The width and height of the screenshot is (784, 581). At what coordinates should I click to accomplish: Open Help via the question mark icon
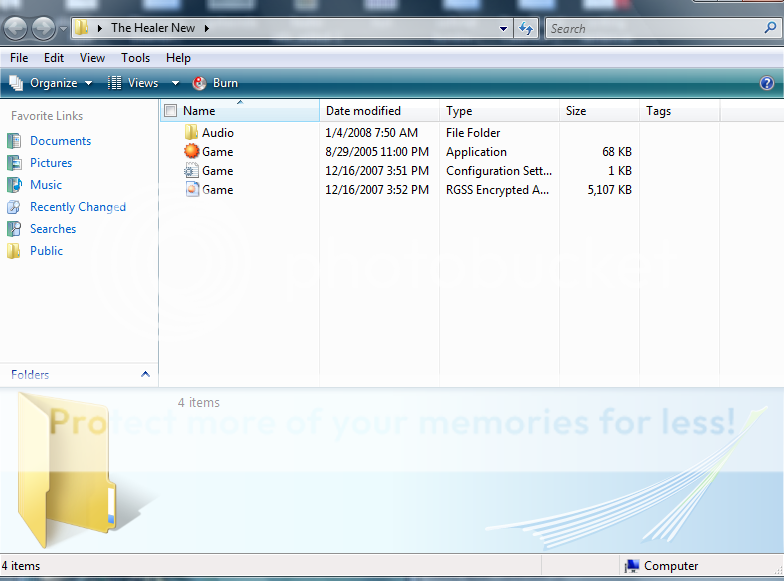(x=767, y=83)
